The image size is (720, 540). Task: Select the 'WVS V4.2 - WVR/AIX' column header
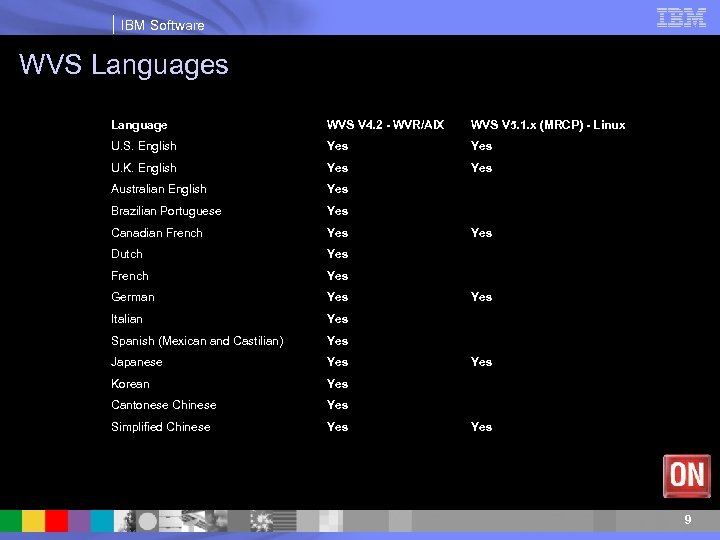[385, 125]
